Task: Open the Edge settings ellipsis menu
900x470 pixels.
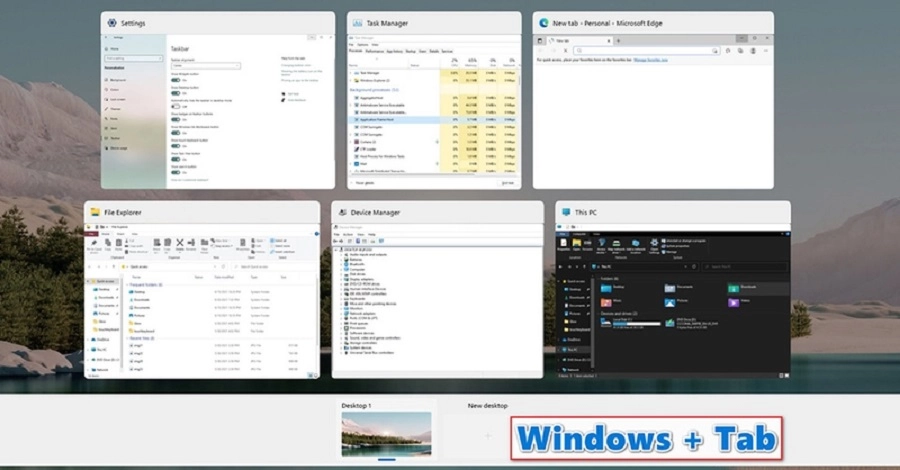Action: pos(766,51)
